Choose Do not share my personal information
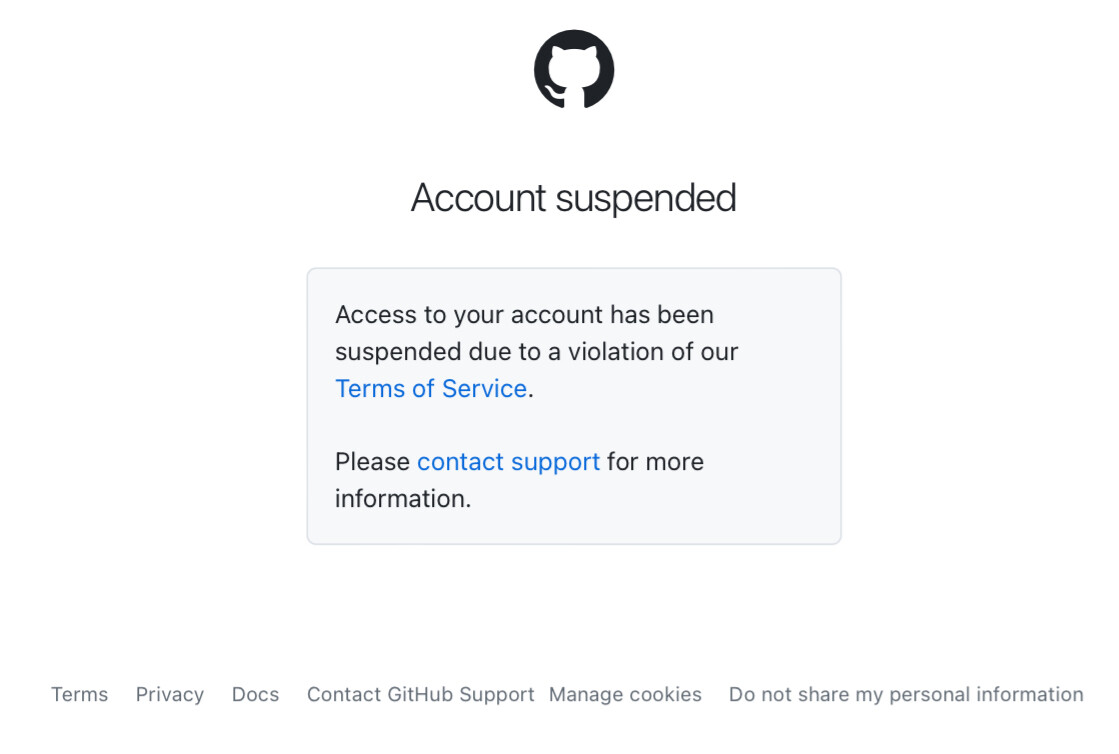The image size is (1119, 754). (906, 694)
